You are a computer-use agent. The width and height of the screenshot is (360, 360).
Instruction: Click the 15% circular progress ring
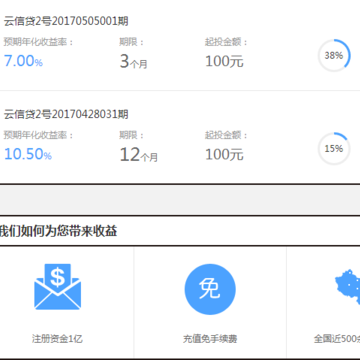coord(334,148)
